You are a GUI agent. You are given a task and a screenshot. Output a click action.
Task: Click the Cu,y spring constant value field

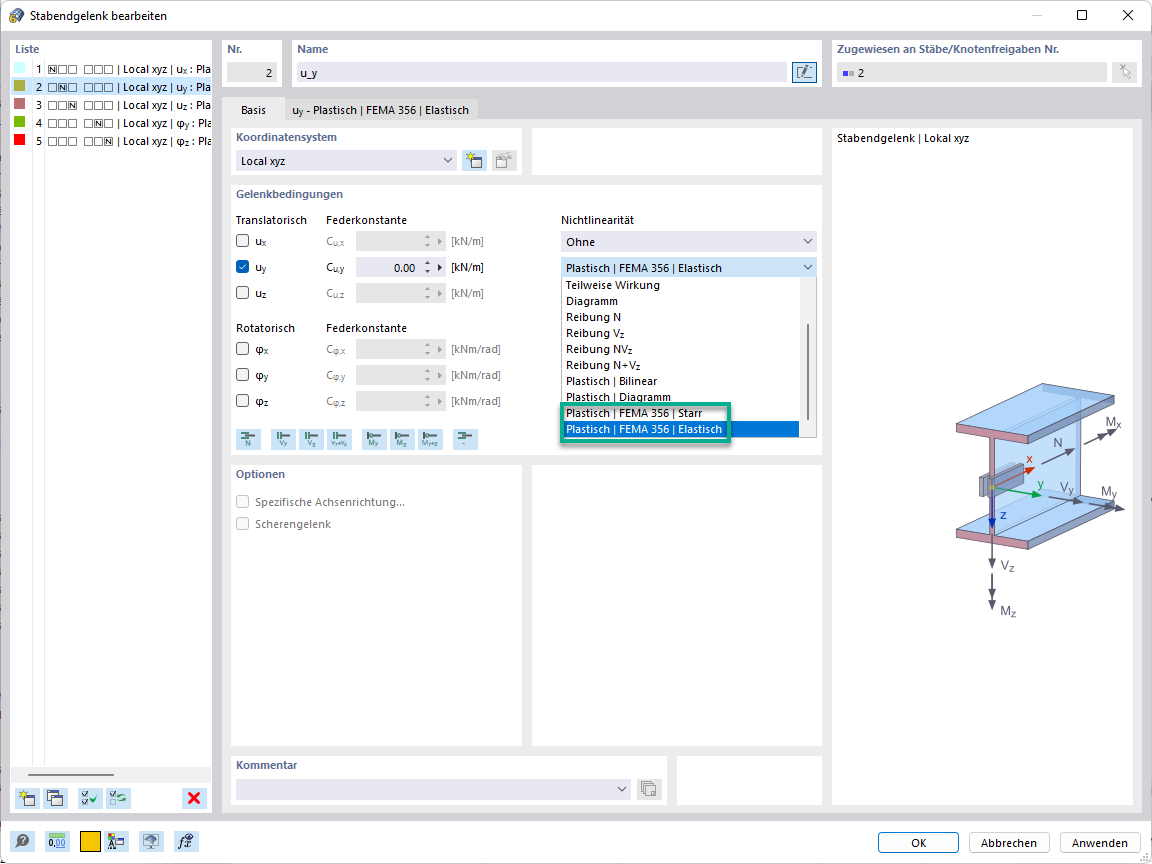tap(388, 267)
